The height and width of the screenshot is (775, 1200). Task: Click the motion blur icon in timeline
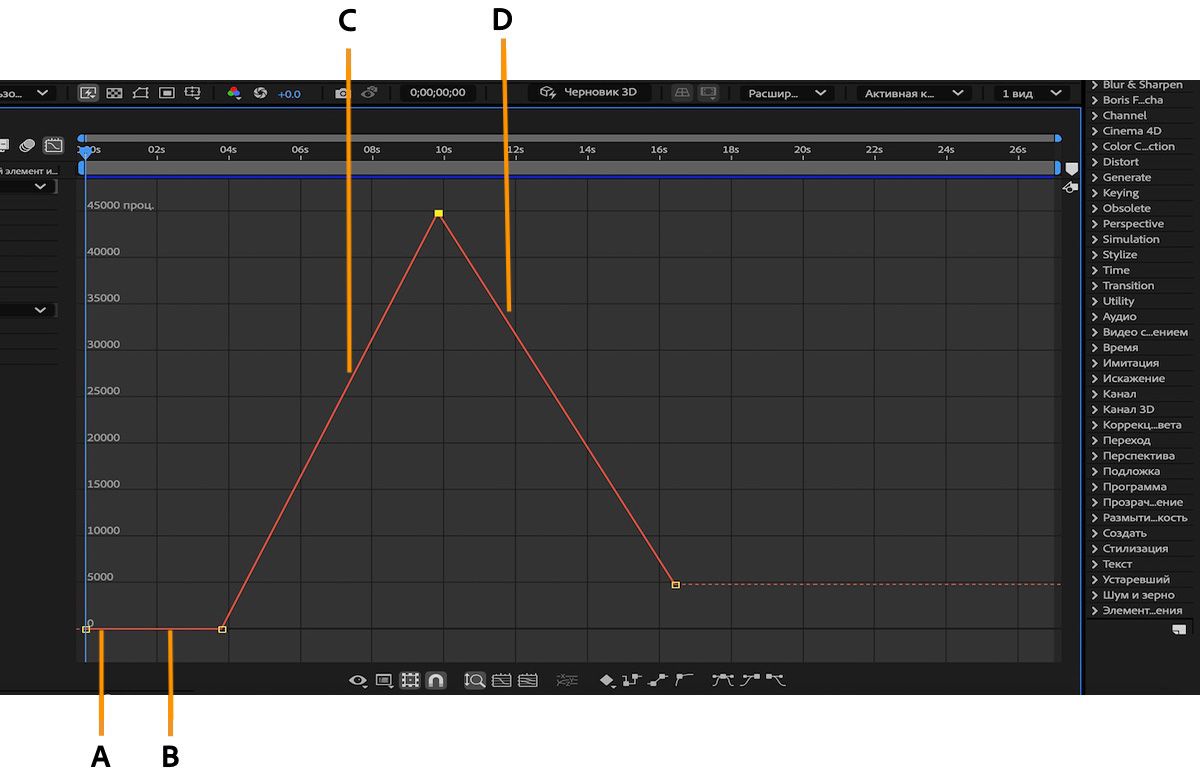tap(27, 146)
